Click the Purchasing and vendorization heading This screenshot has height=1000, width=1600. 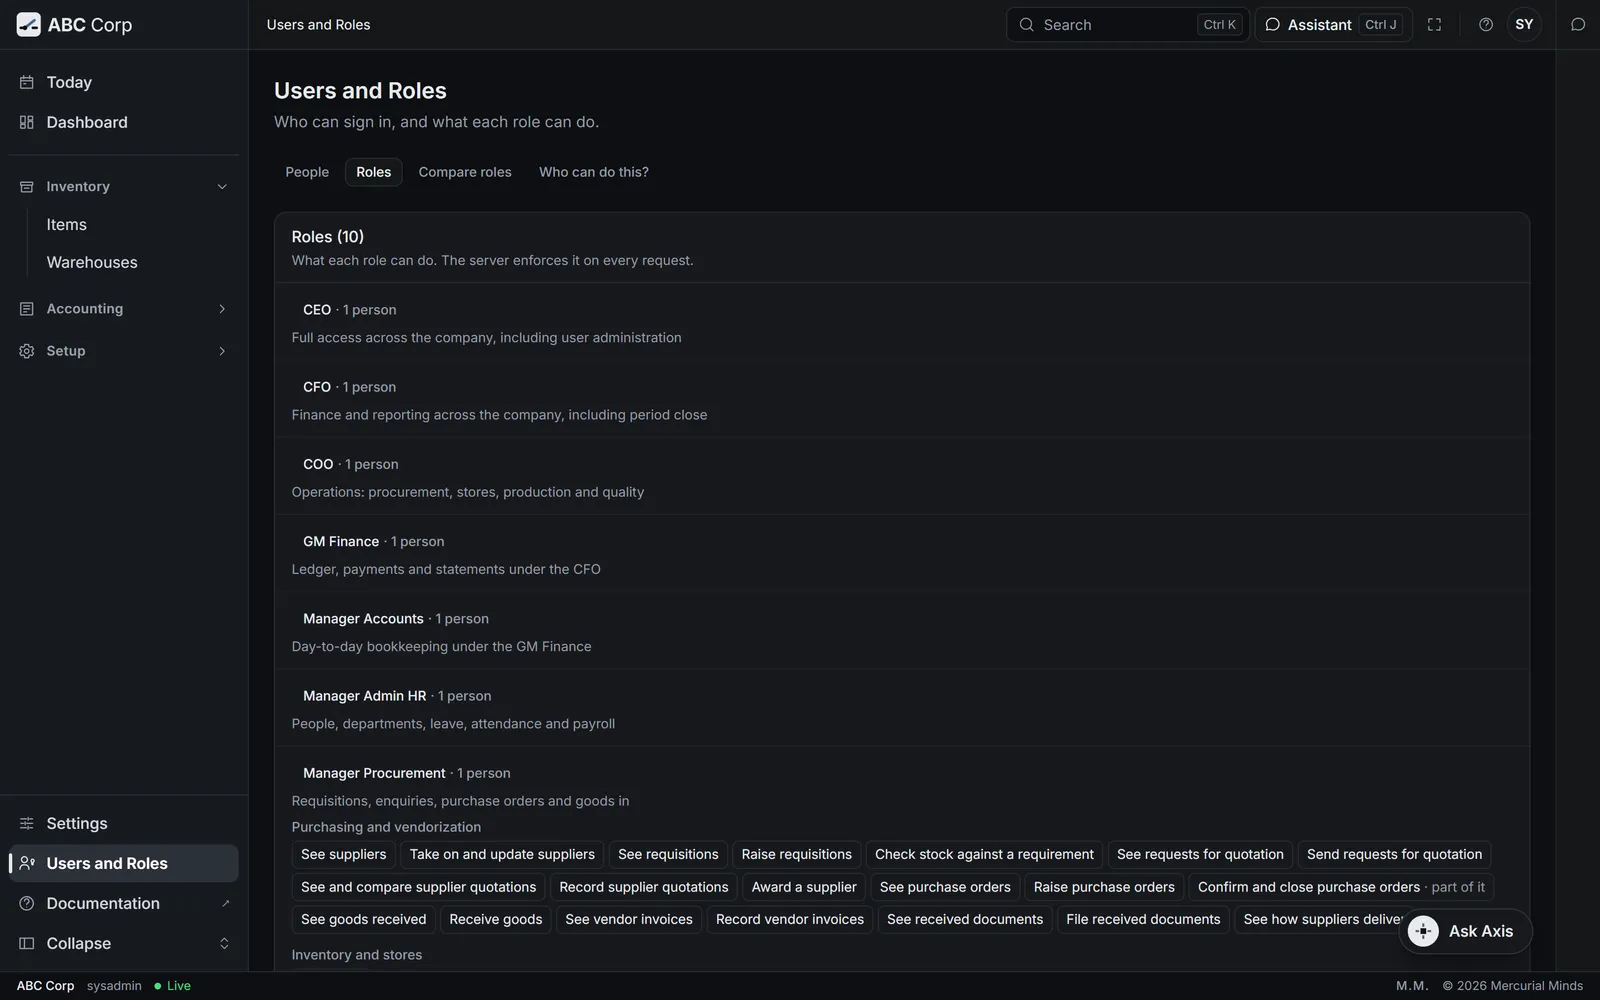(386, 827)
